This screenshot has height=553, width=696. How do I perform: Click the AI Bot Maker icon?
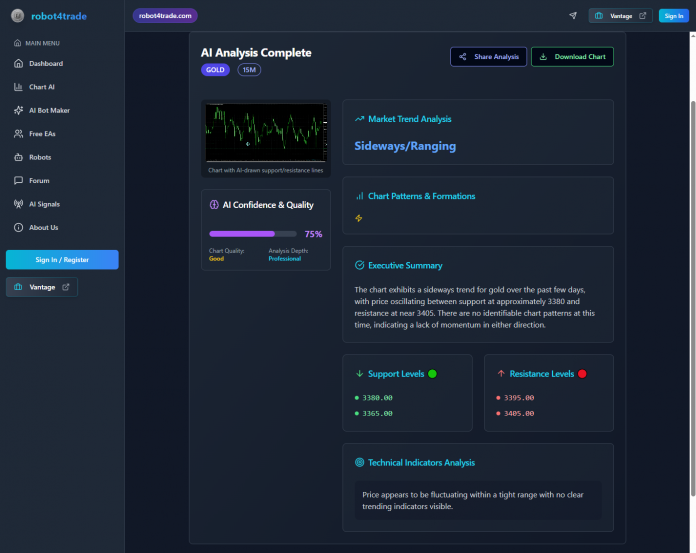pos(19,110)
